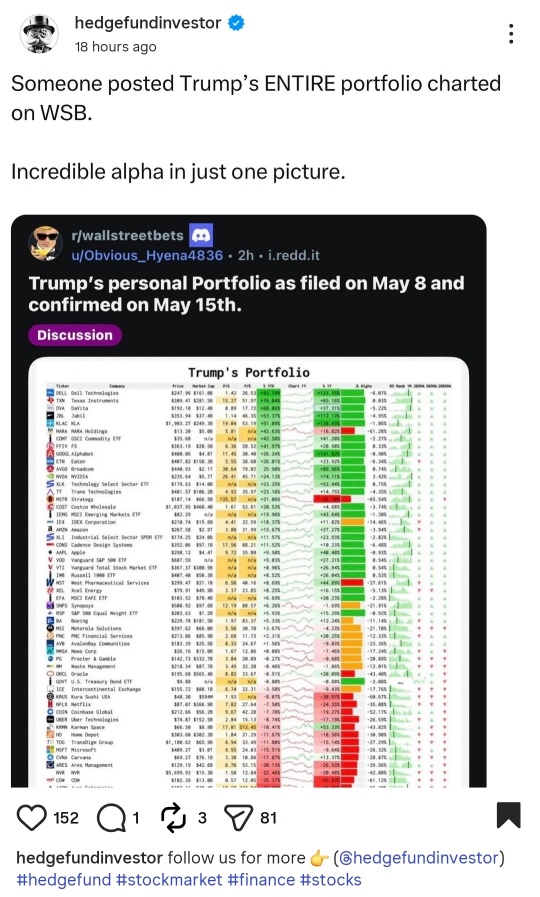Open hedgefundinvestor username at top

(148, 23)
